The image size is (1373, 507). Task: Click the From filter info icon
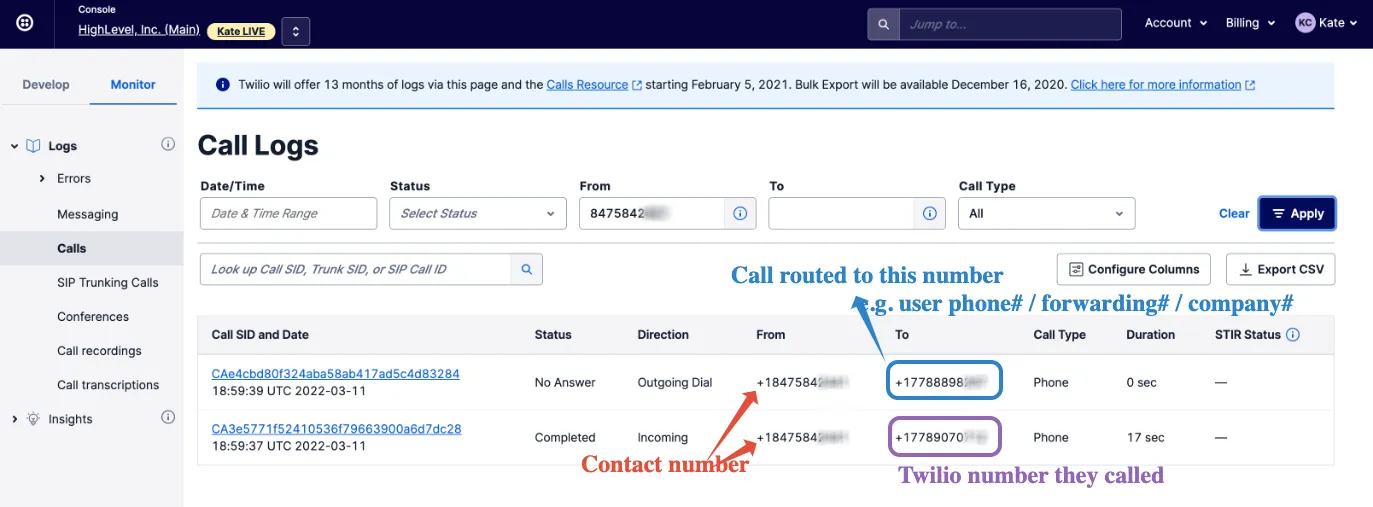740,213
